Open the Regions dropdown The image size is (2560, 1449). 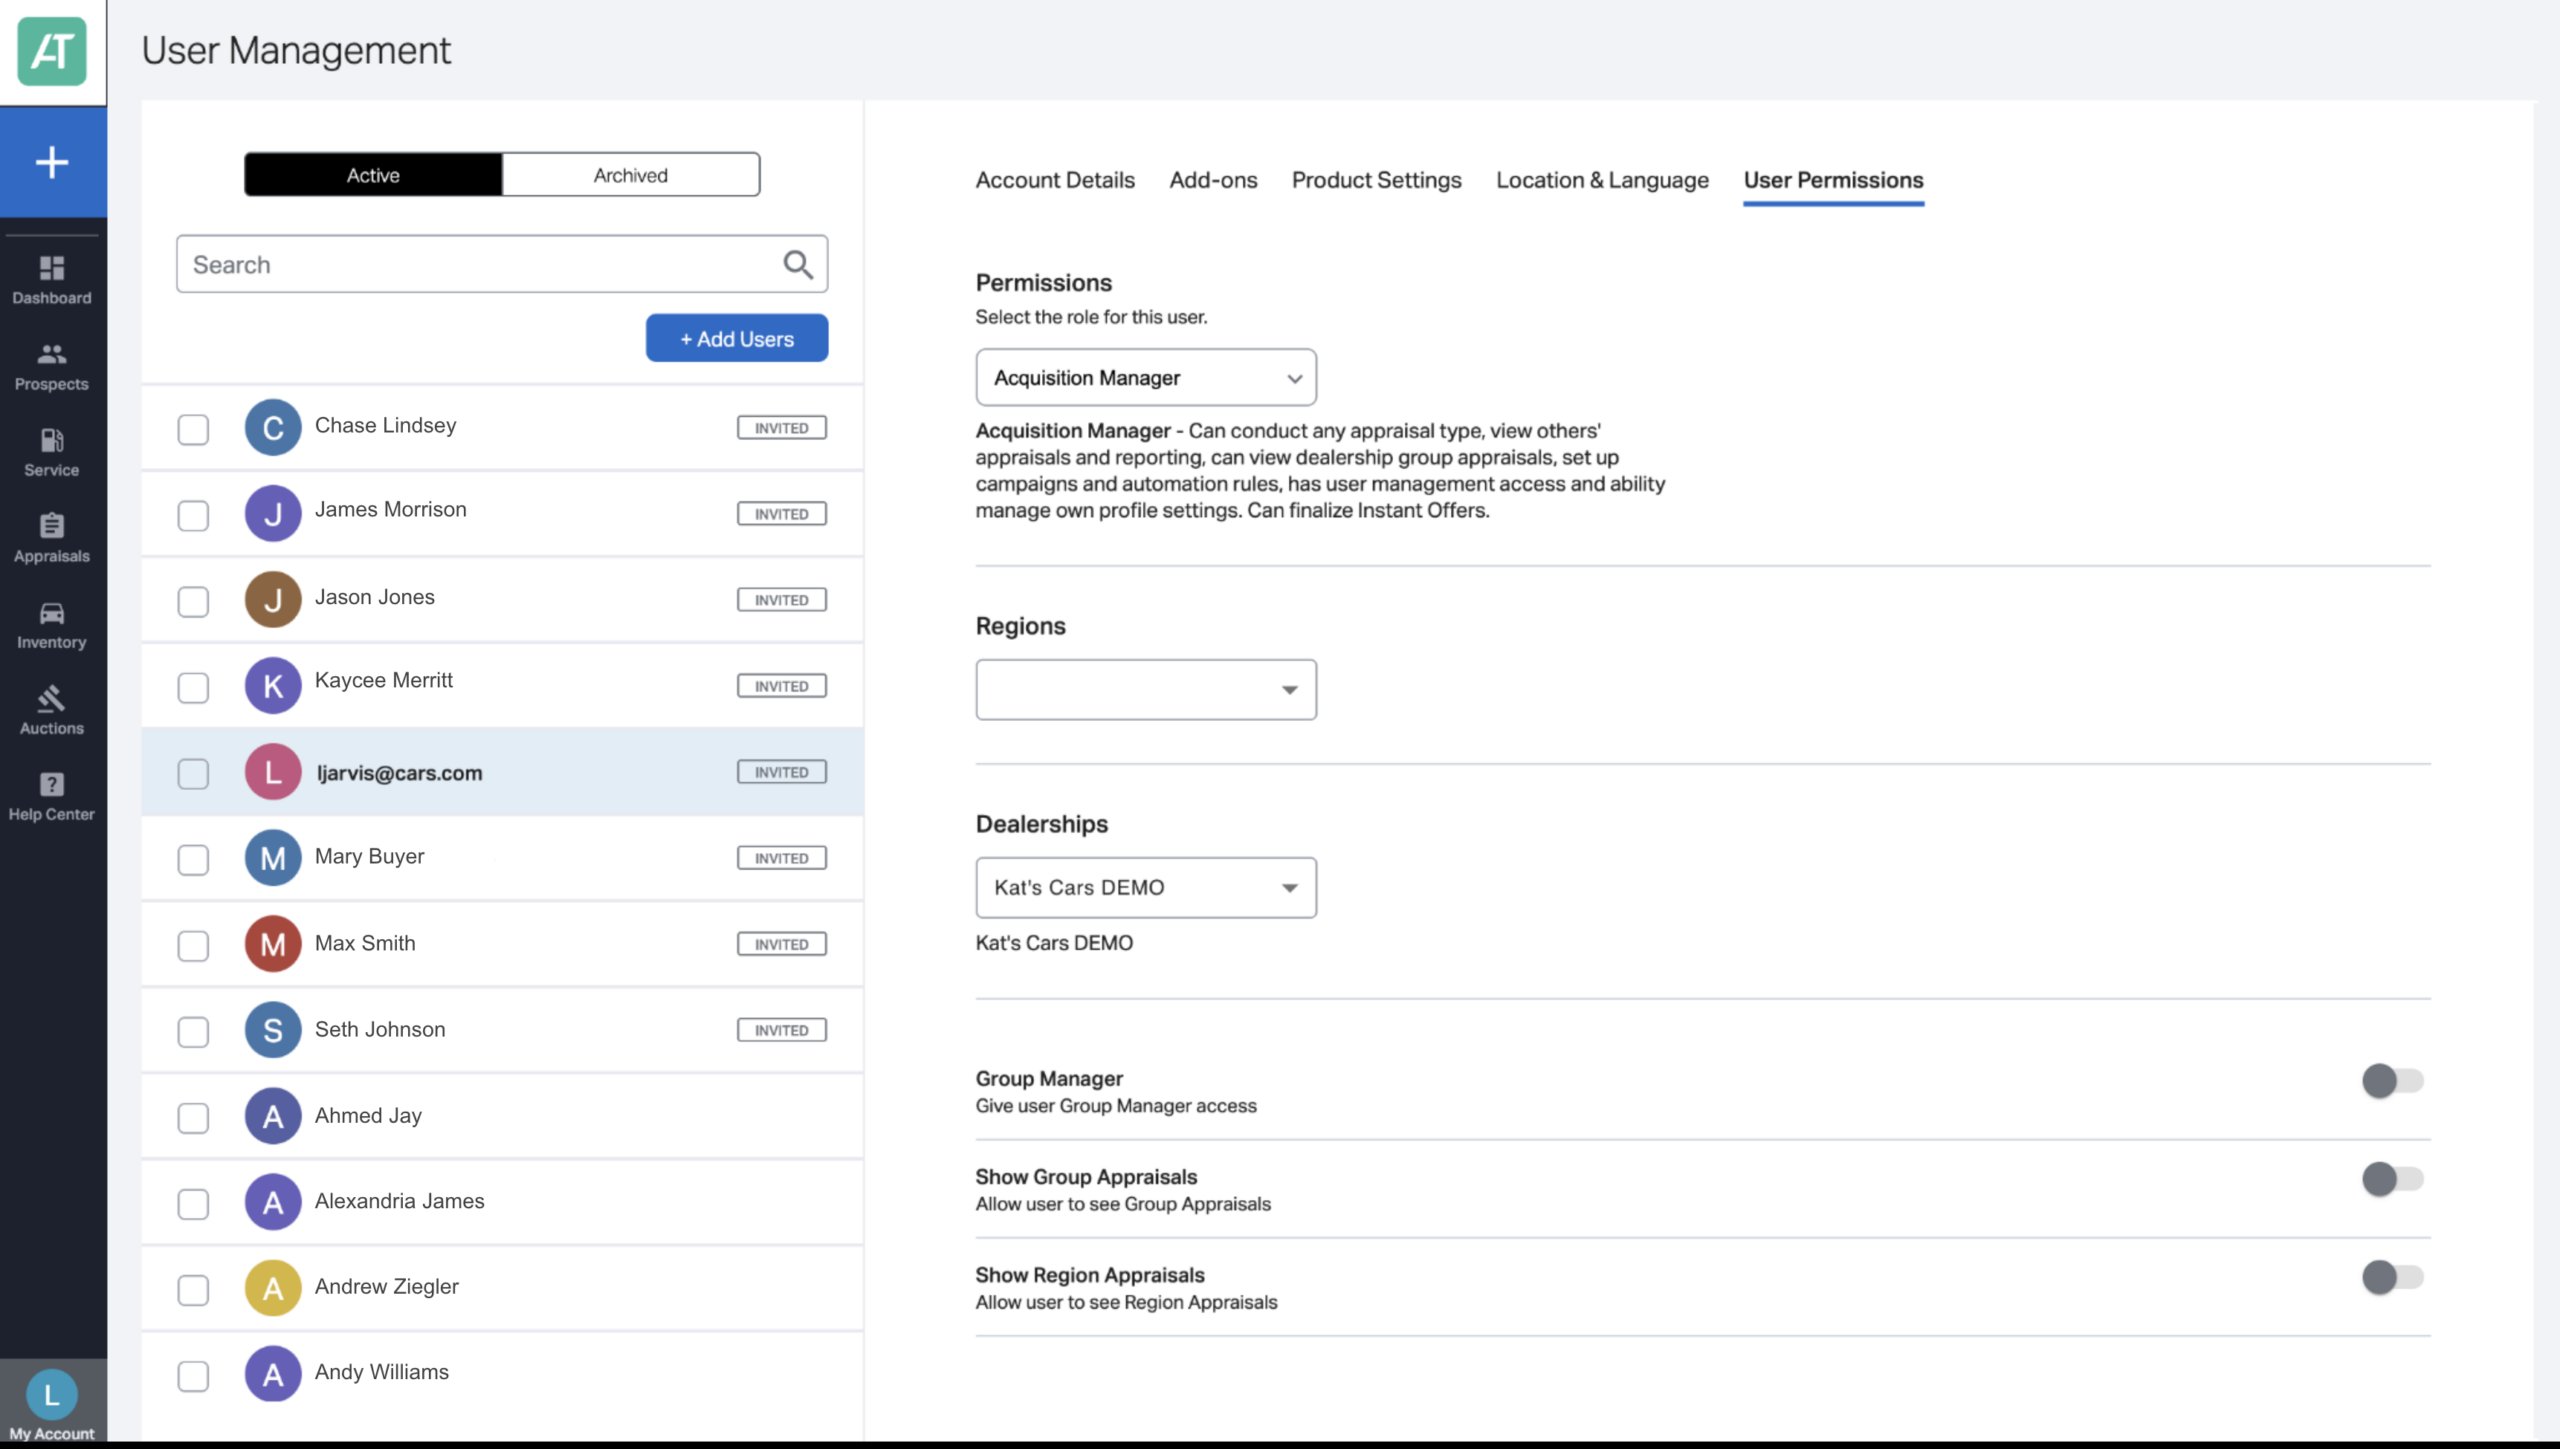coord(1146,689)
